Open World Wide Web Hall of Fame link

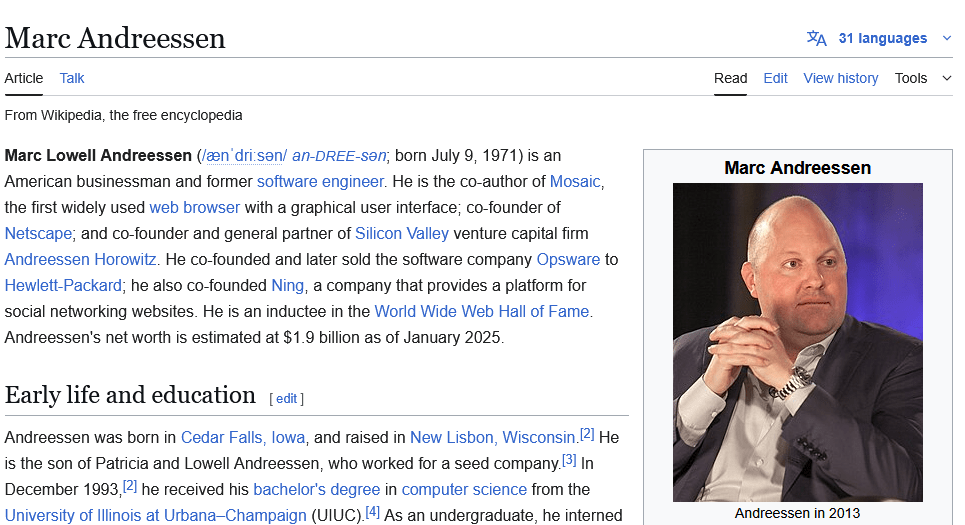[x=482, y=311]
